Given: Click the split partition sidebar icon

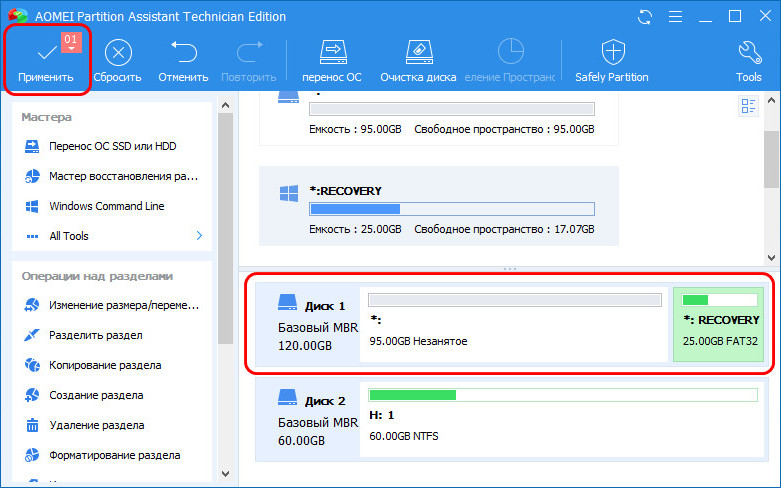Looking at the screenshot, I should (x=32, y=335).
